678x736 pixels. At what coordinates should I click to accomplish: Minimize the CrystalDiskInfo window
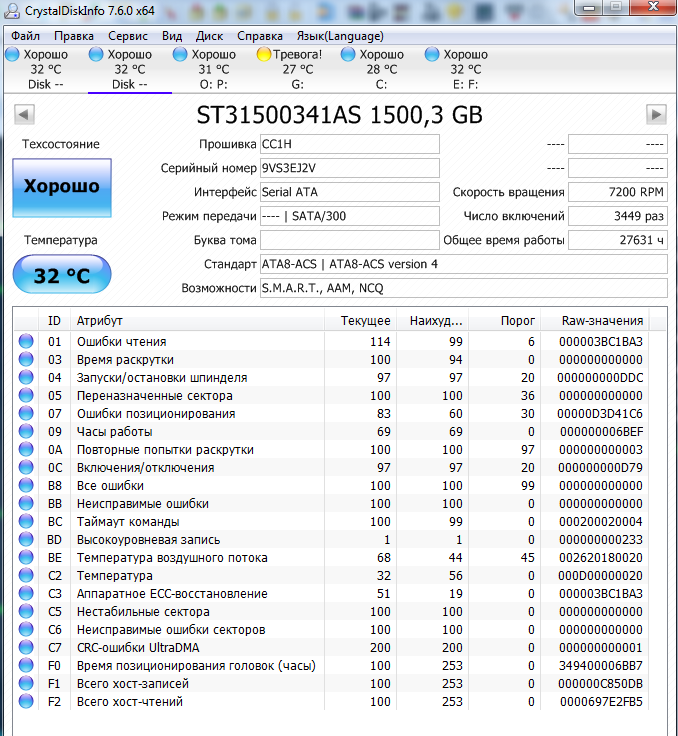(589, 8)
